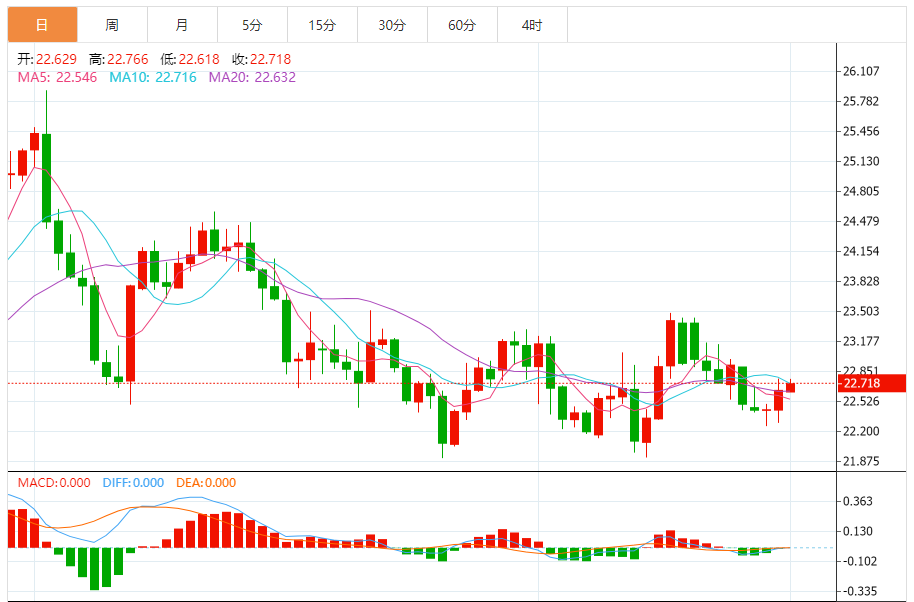Click the 26.107 price axis label
This screenshot has width=914, height=602.
point(861,72)
